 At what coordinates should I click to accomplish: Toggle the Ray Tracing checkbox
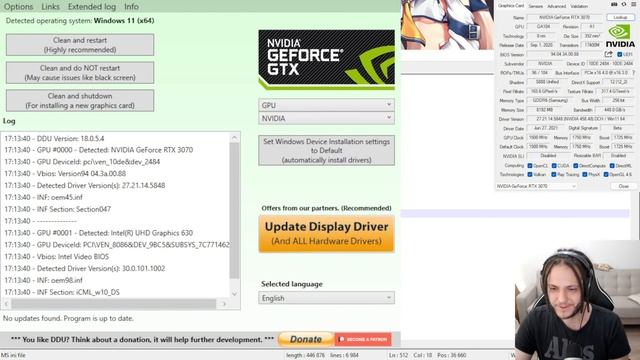(x=554, y=175)
